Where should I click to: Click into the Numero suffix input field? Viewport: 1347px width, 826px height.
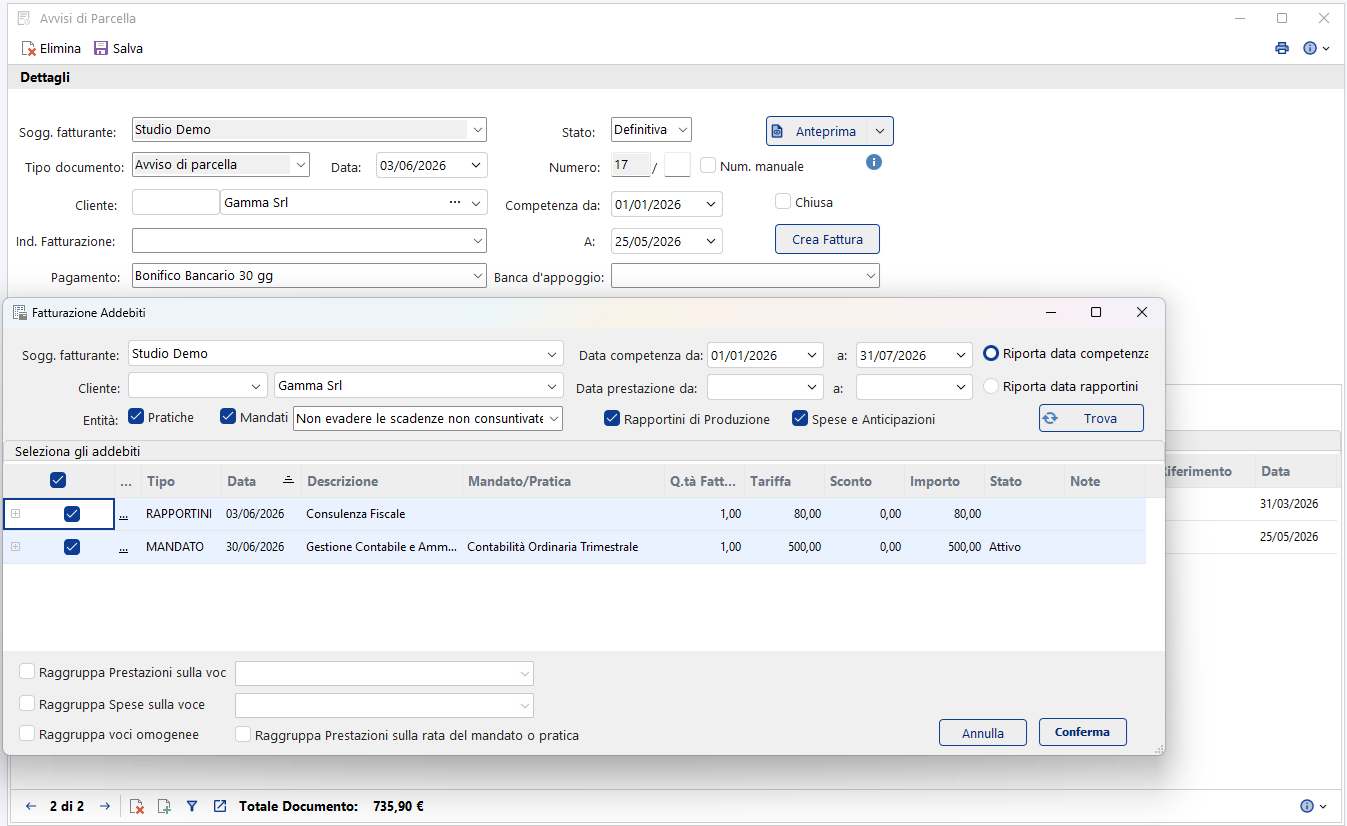(x=677, y=165)
